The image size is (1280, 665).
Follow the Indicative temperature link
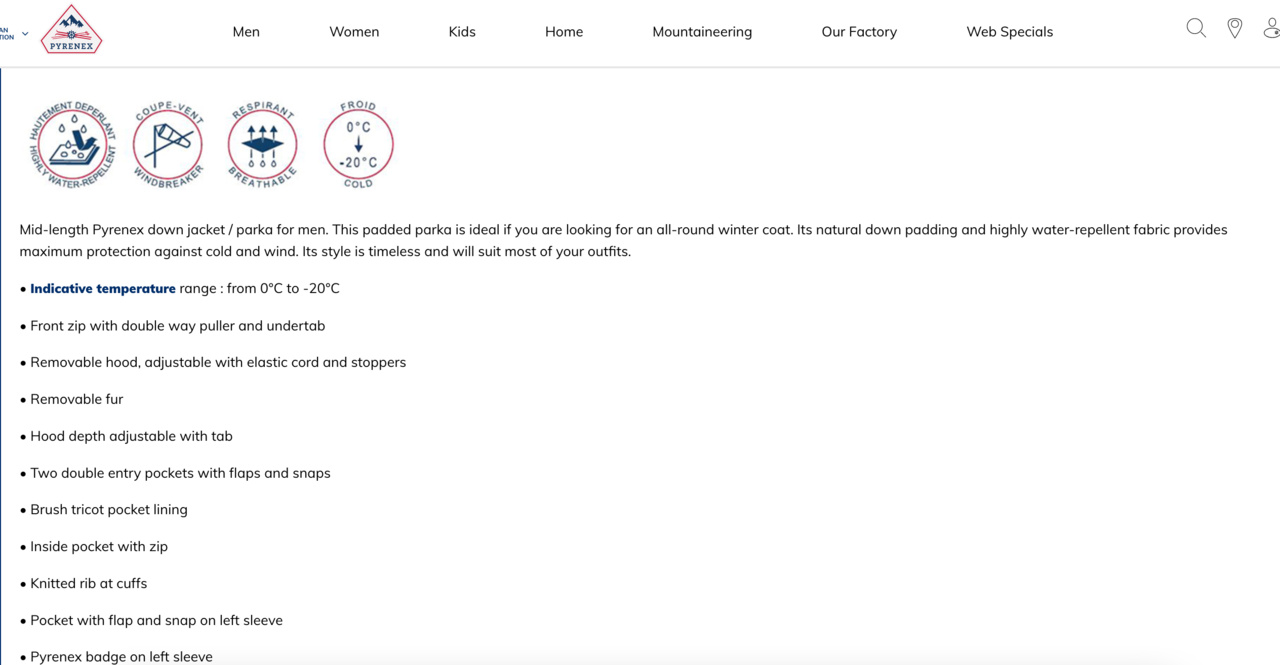coord(103,289)
